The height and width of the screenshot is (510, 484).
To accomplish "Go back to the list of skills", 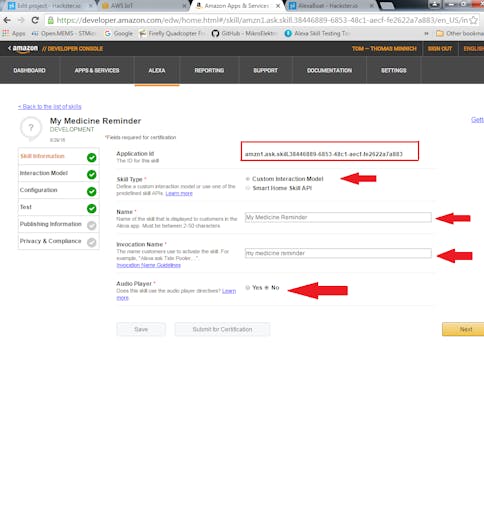I will 50,107.
